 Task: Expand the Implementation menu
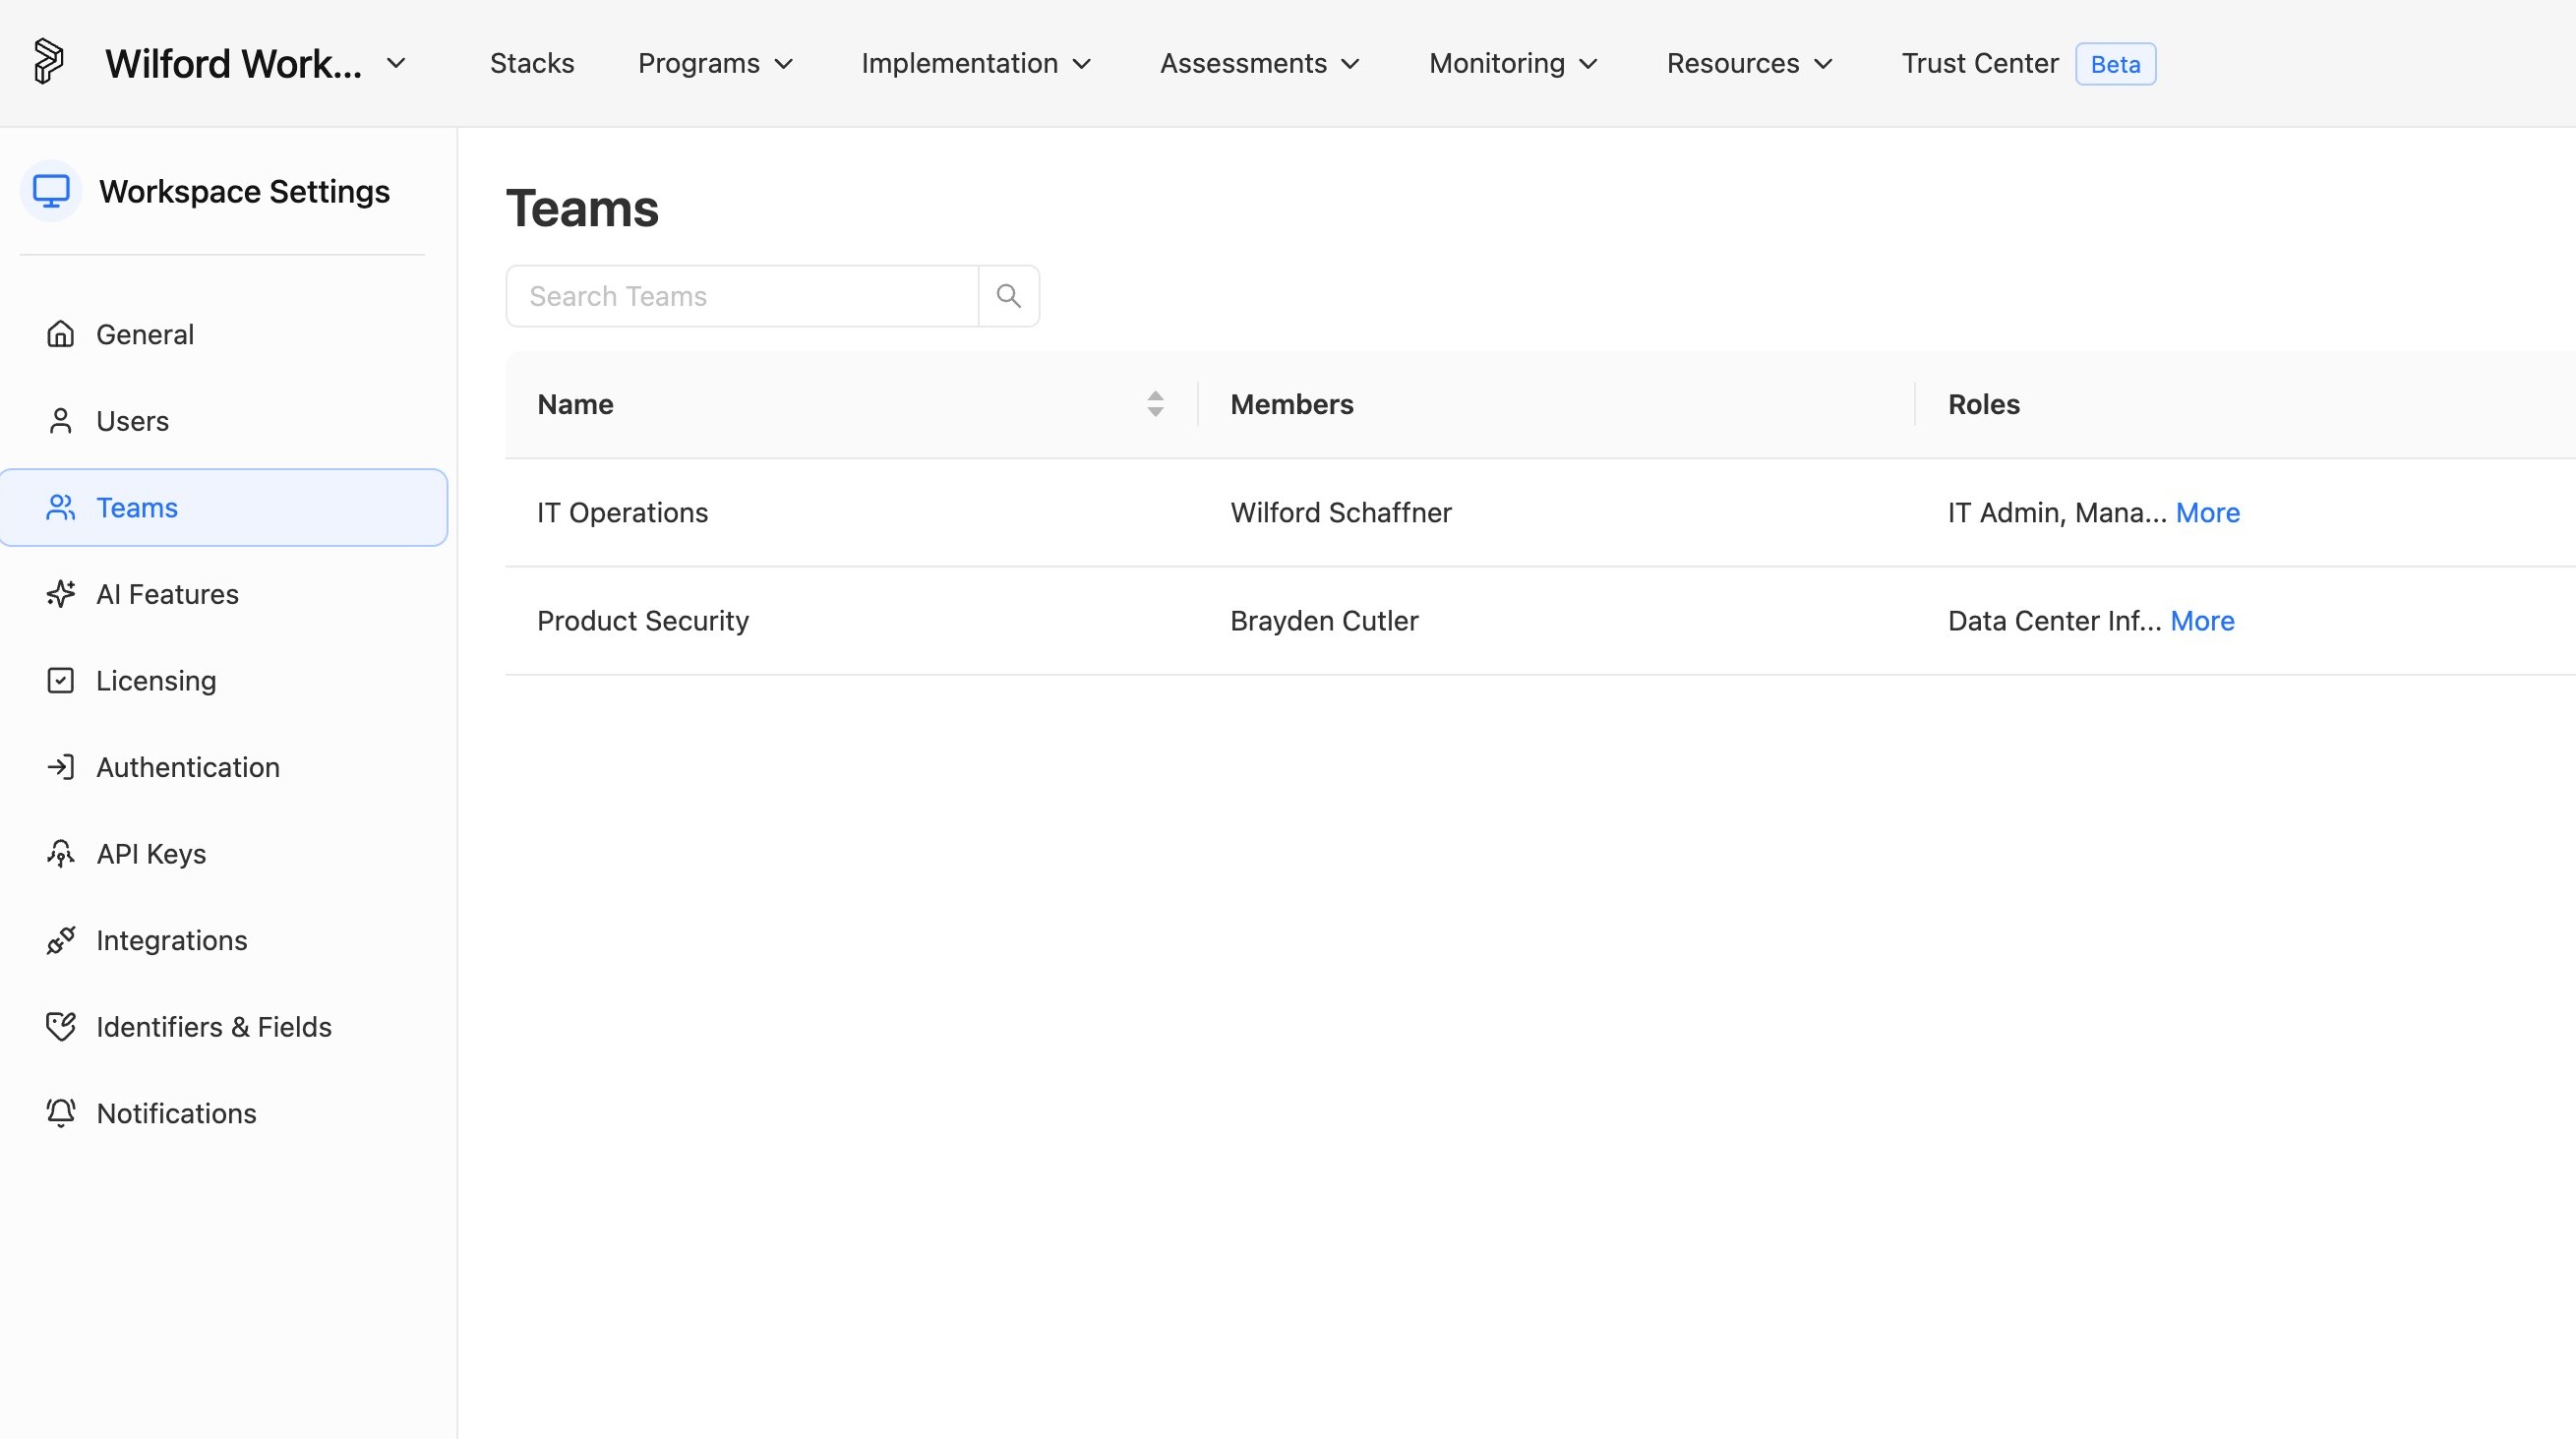tap(975, 63)
